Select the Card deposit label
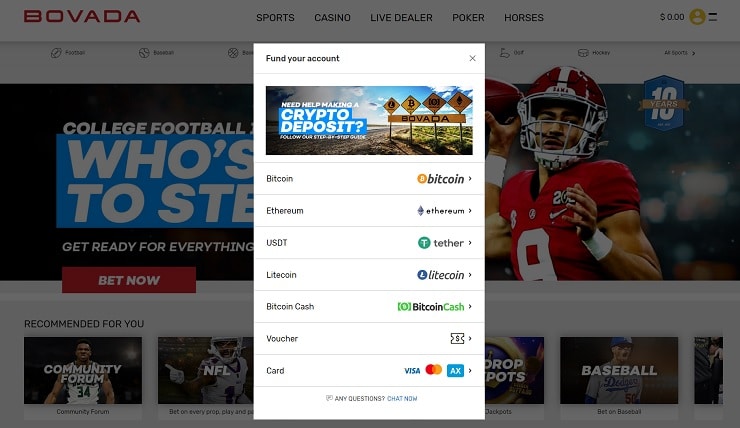740x428 pixels. tap(275, 370)
